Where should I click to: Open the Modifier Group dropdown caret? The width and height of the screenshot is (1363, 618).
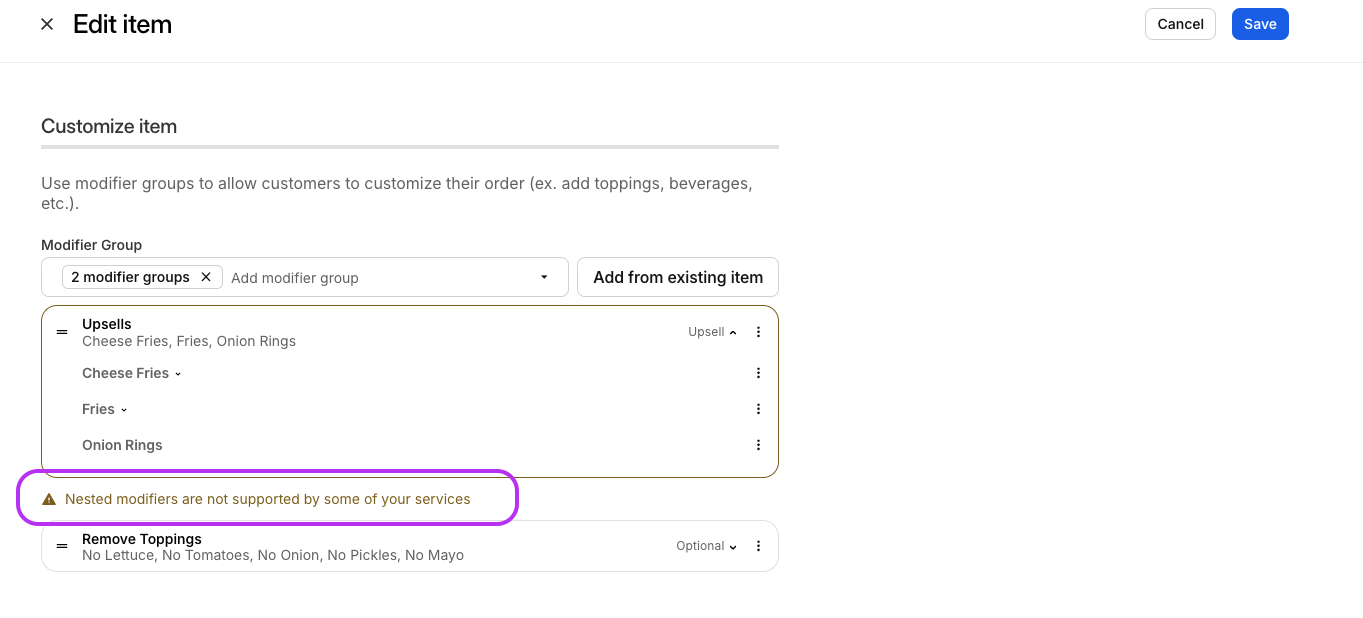tap(544, 277)
